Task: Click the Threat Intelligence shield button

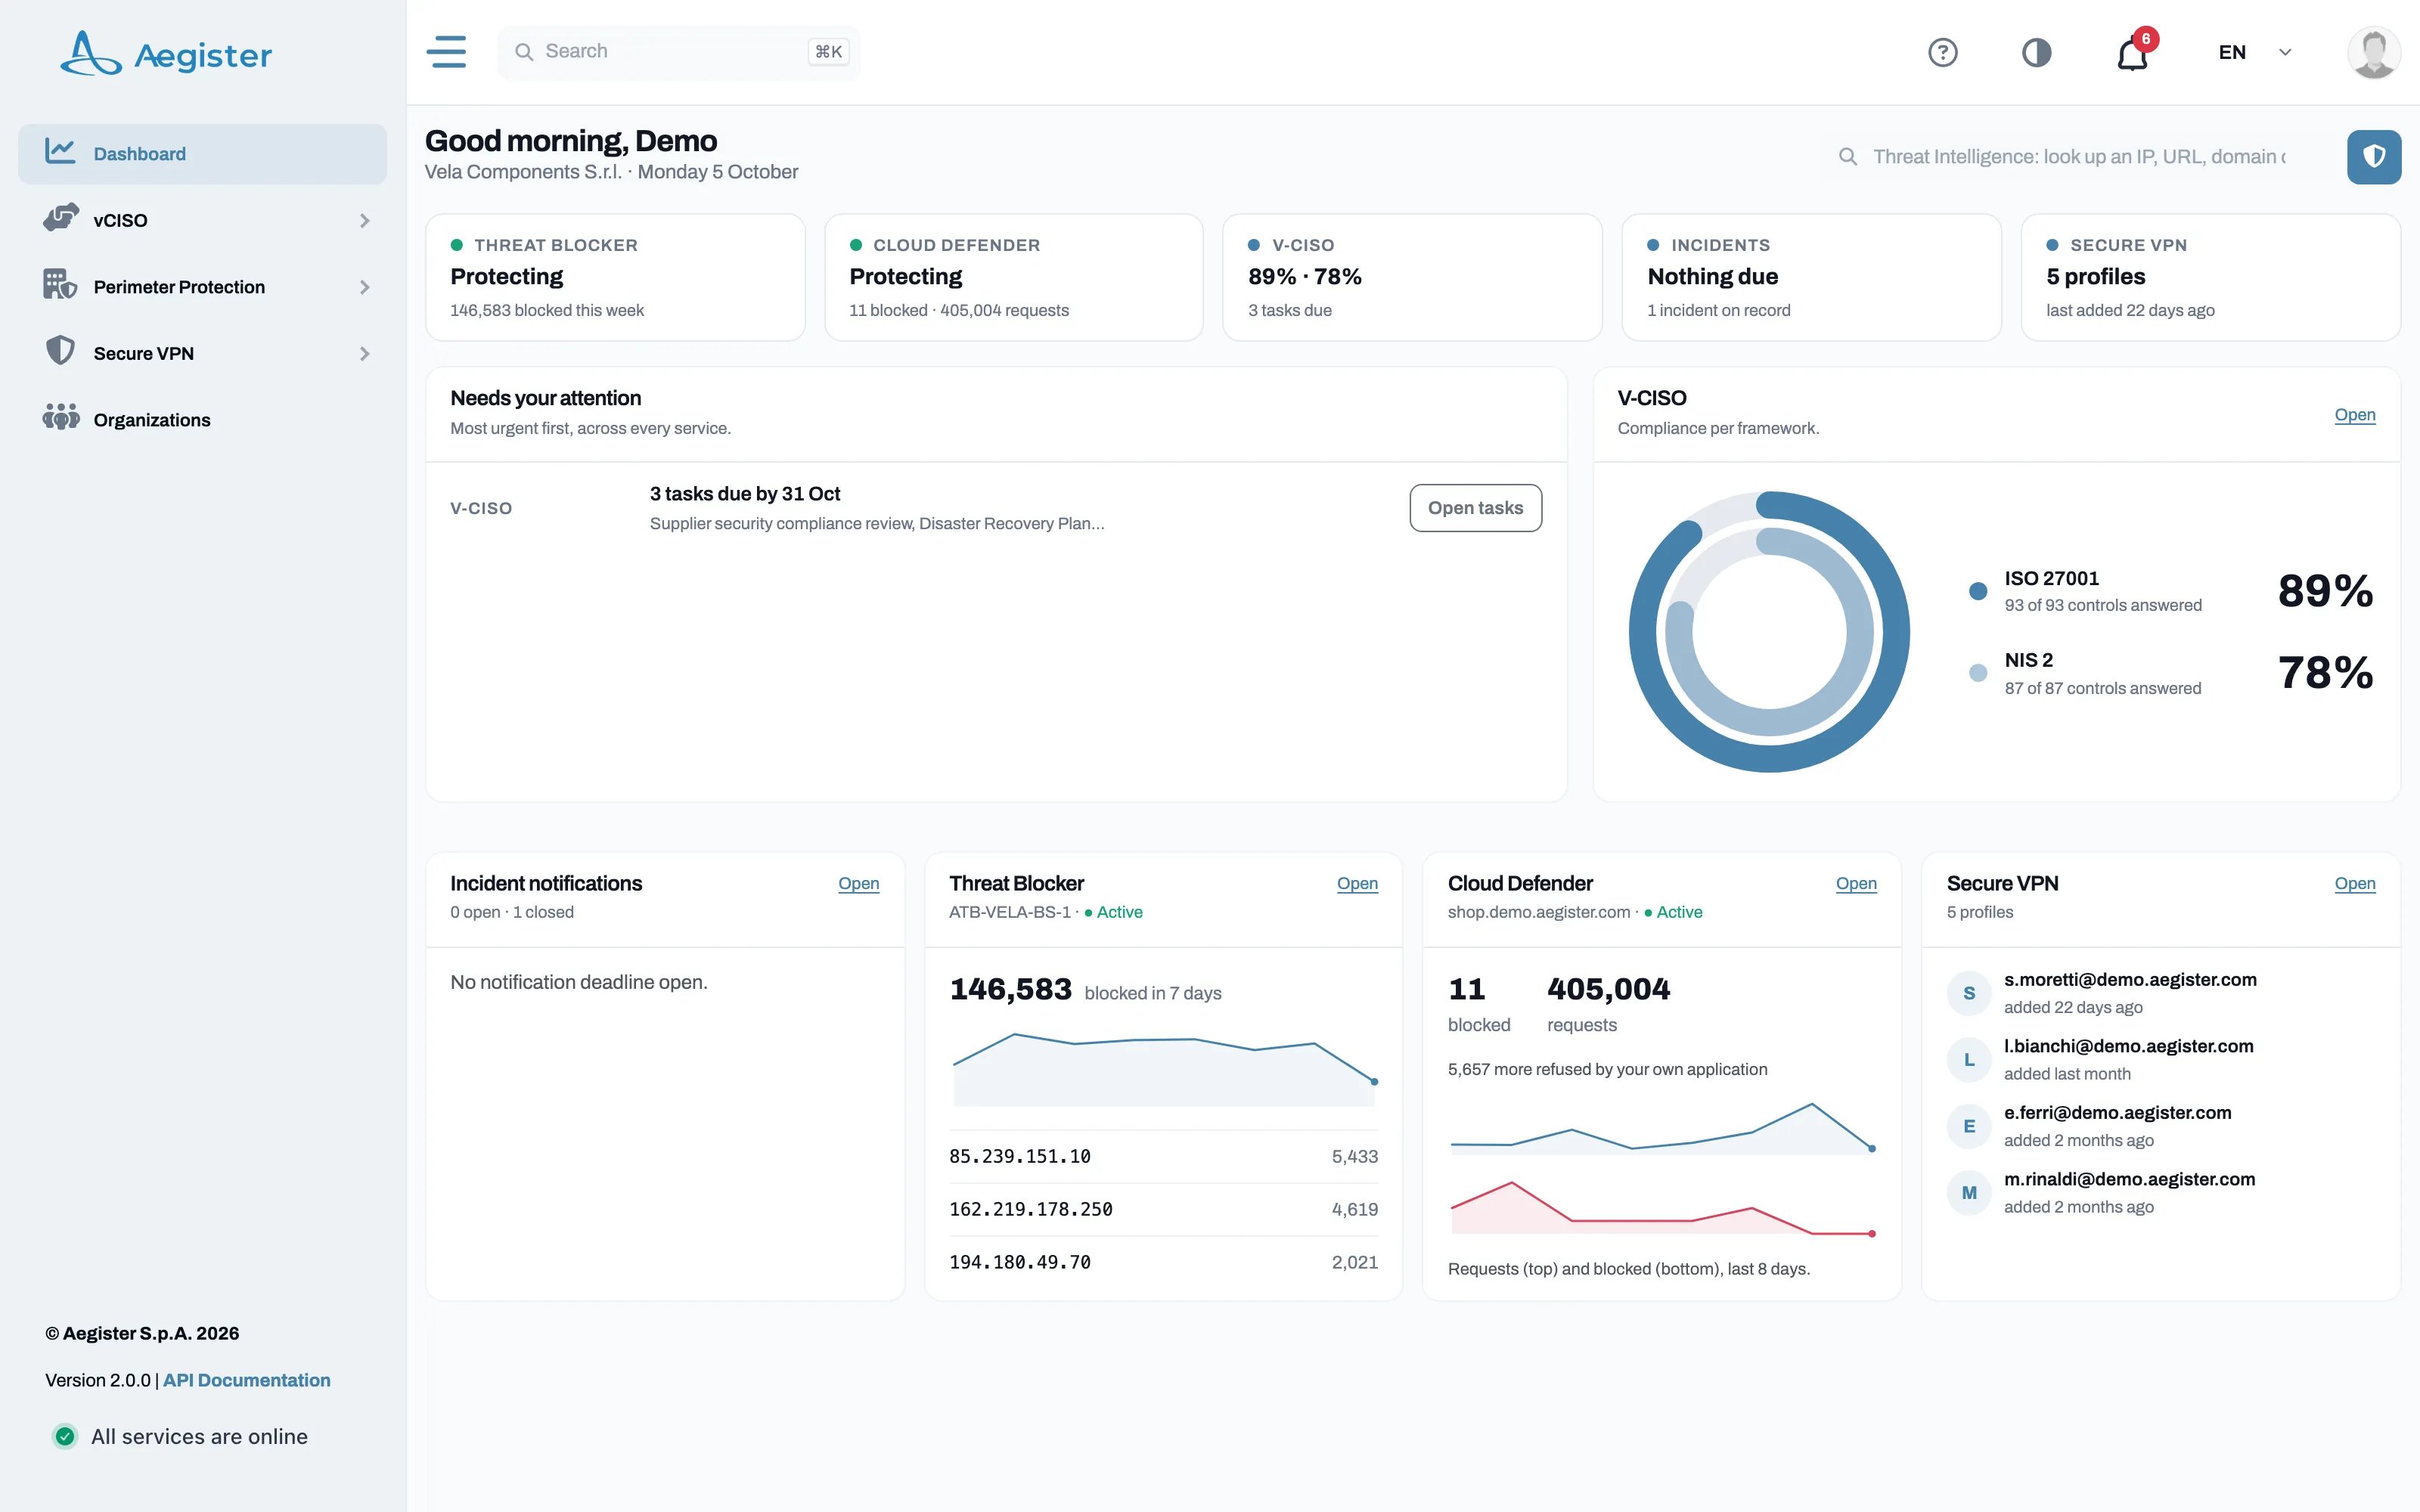Action: coord(2373,157)
